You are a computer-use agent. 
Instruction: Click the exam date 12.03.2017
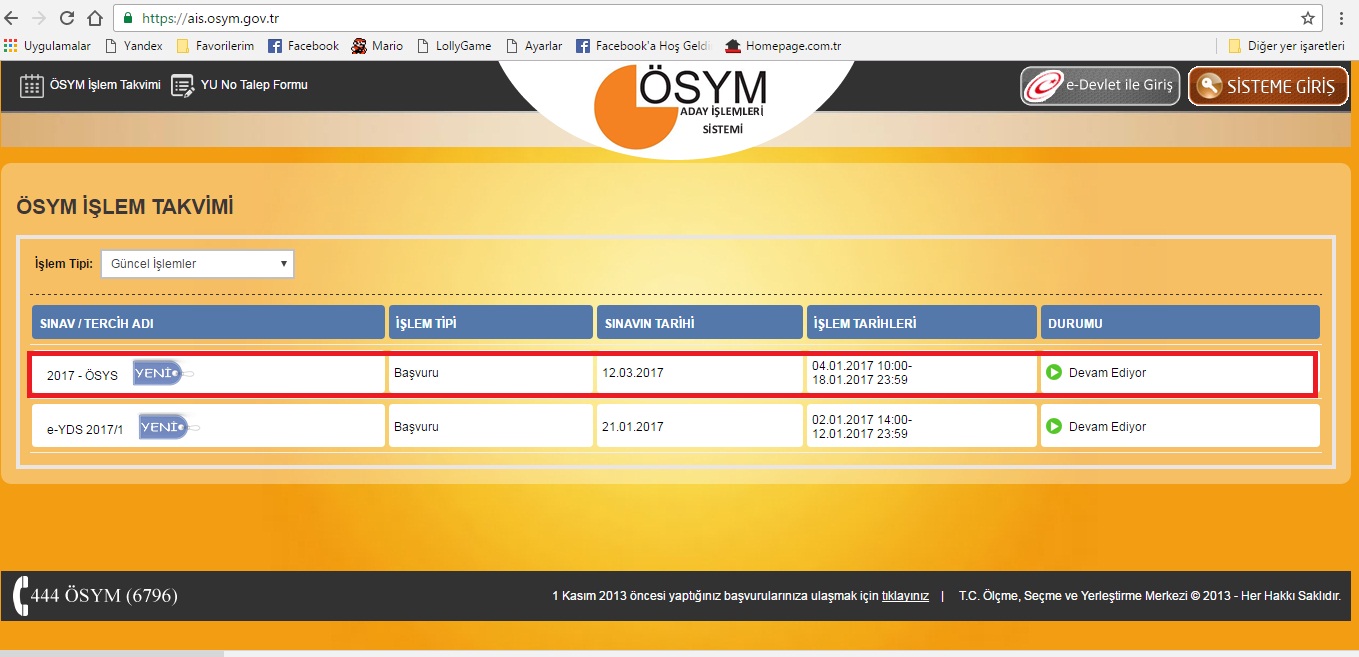click(x=633, y=373)
